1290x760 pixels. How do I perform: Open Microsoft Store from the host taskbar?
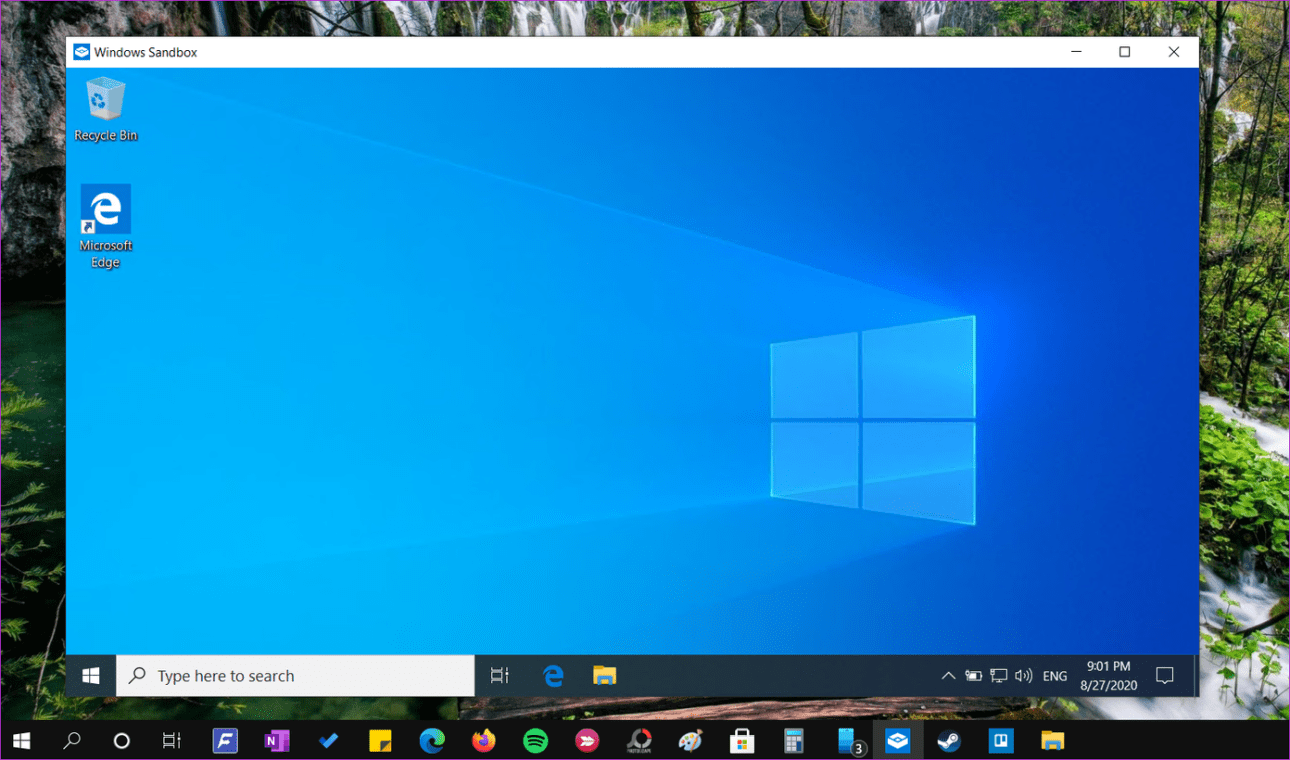[x=742, y=741]
